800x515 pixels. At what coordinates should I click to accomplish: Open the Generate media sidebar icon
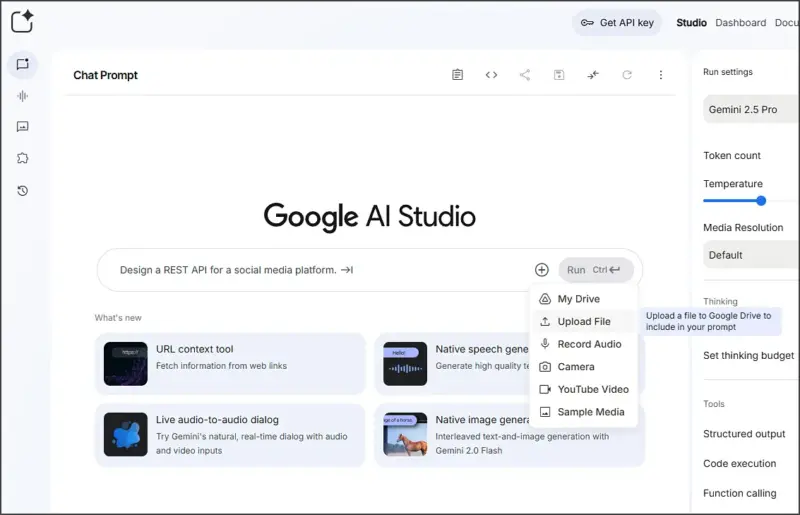(x=22, y=127)
